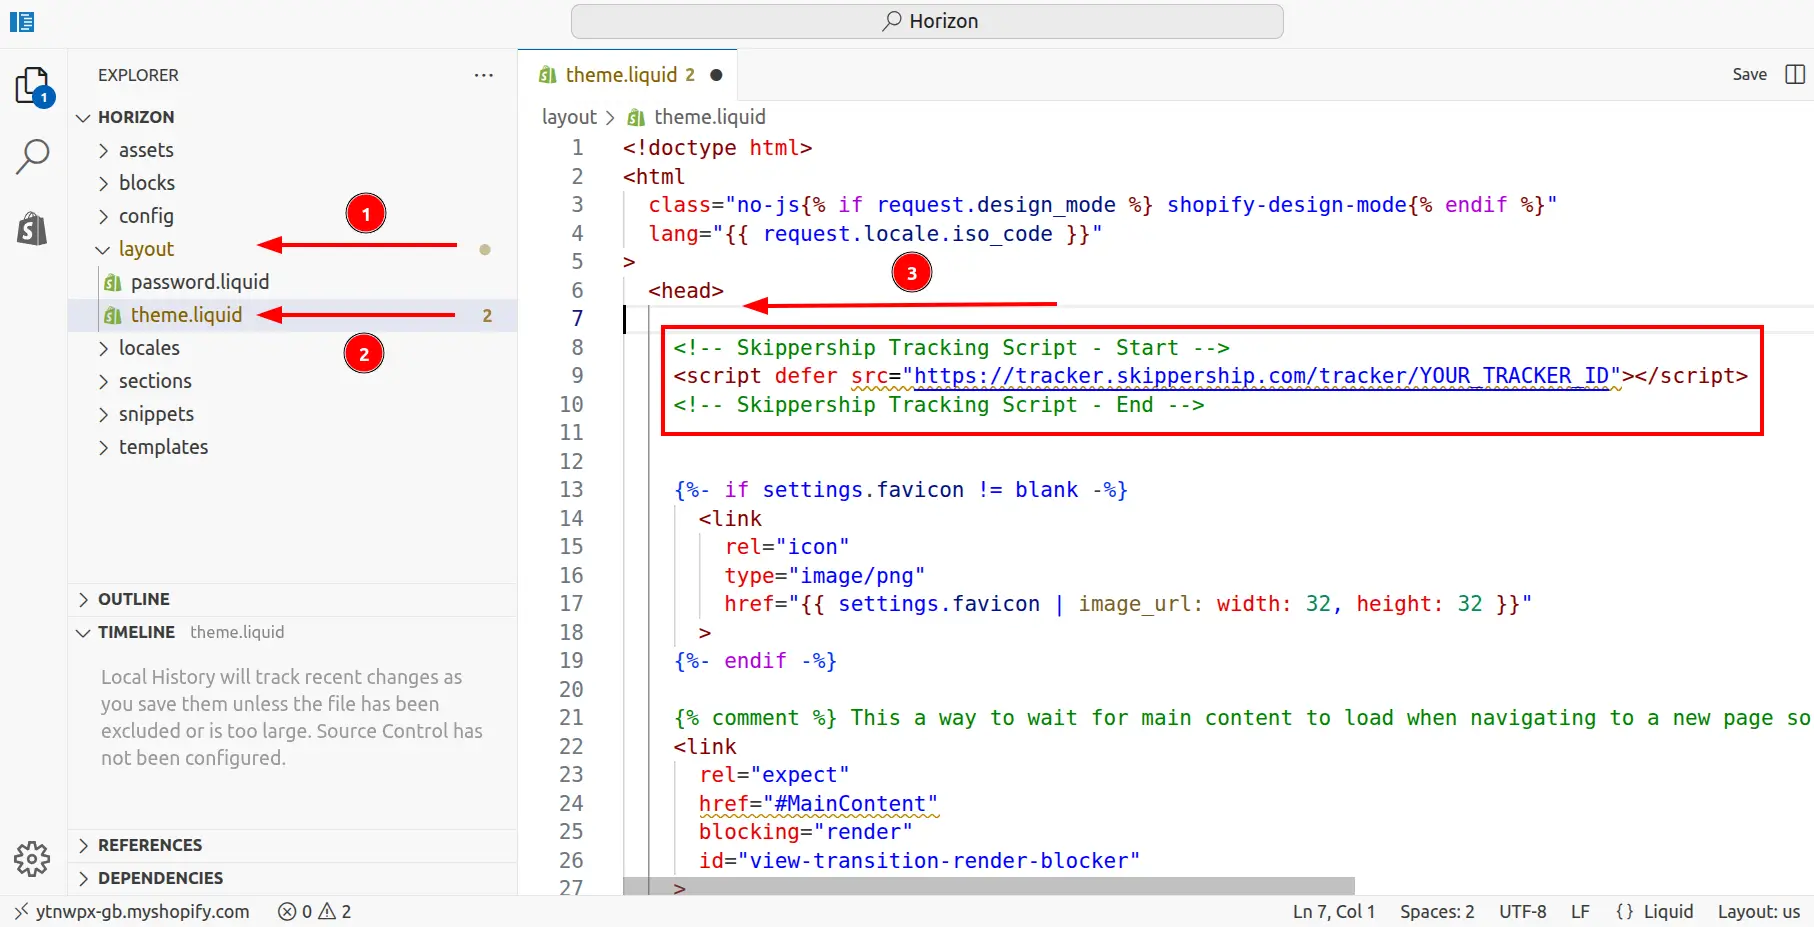
Task: Click the split editor layout icon
Action: 1795,74
